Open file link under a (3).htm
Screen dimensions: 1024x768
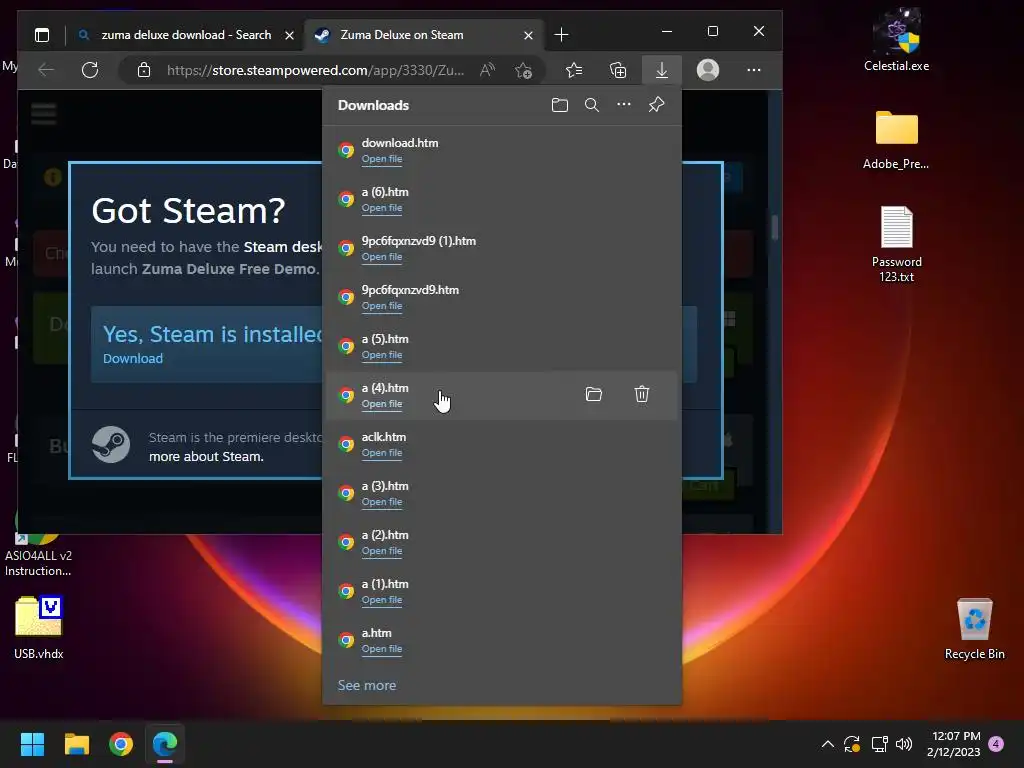pyautogui.click(x=382, y=502)
